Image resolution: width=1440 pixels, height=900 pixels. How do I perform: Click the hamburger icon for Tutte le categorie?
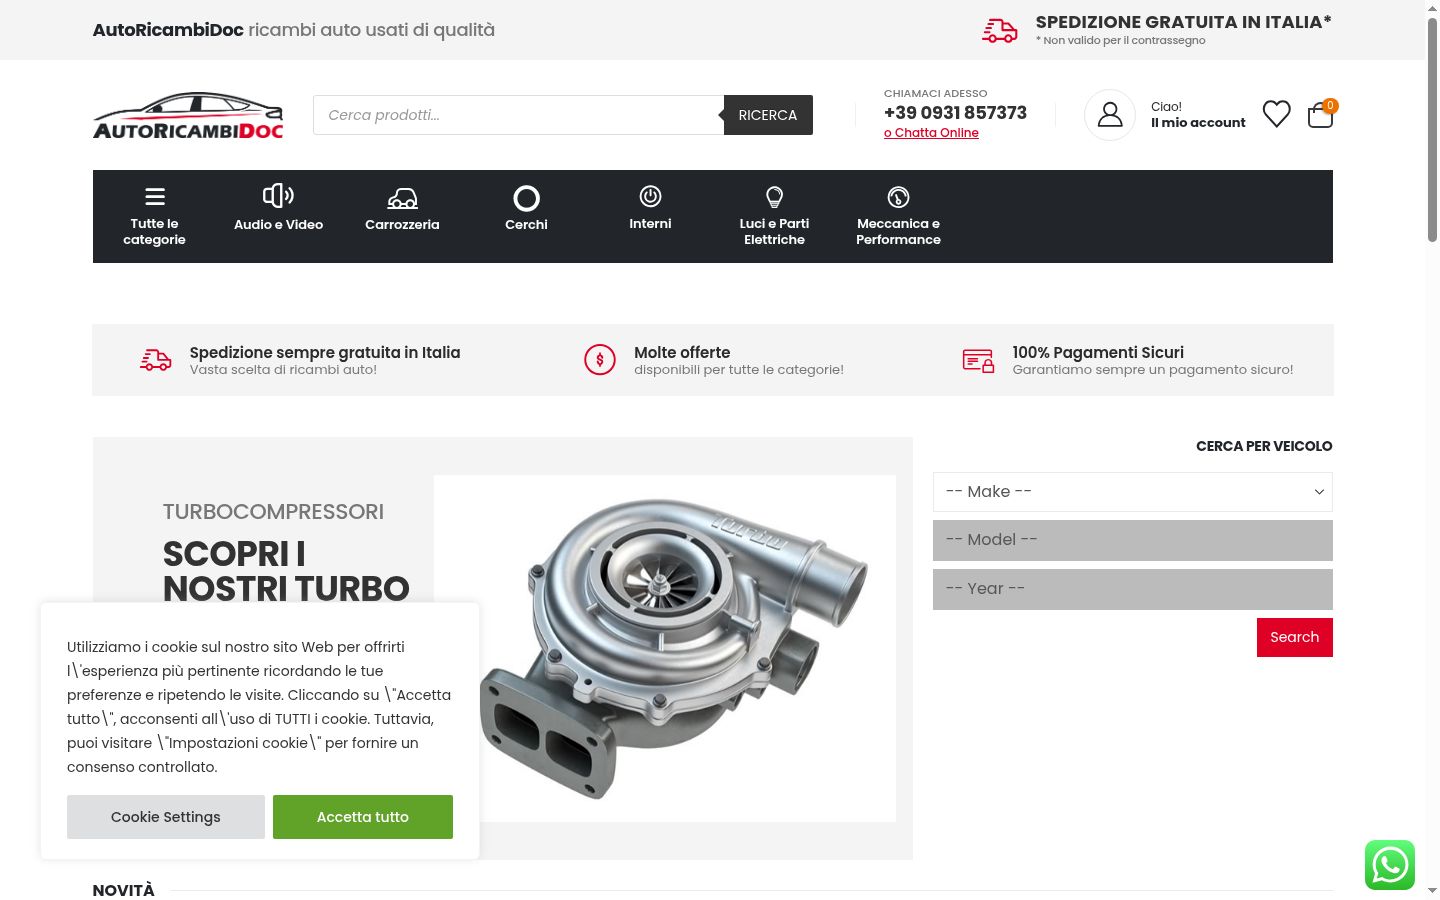coord(155,196)
